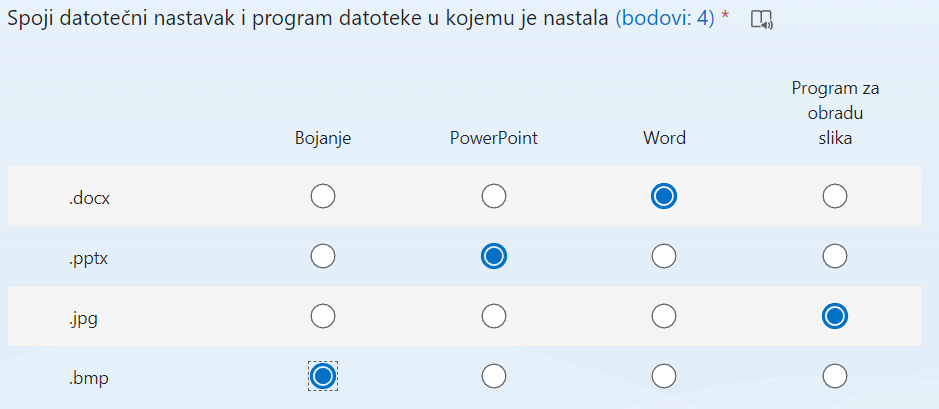Pick Program za obradu slika for .pptx

(835, 256)
